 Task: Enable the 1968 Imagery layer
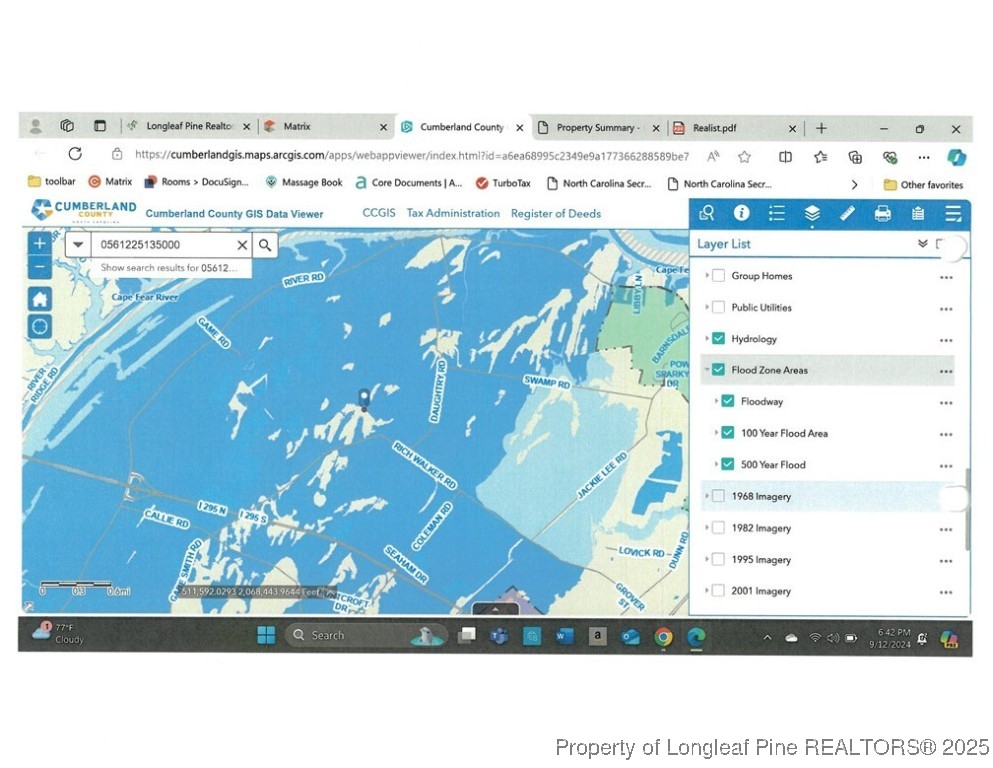718,496
